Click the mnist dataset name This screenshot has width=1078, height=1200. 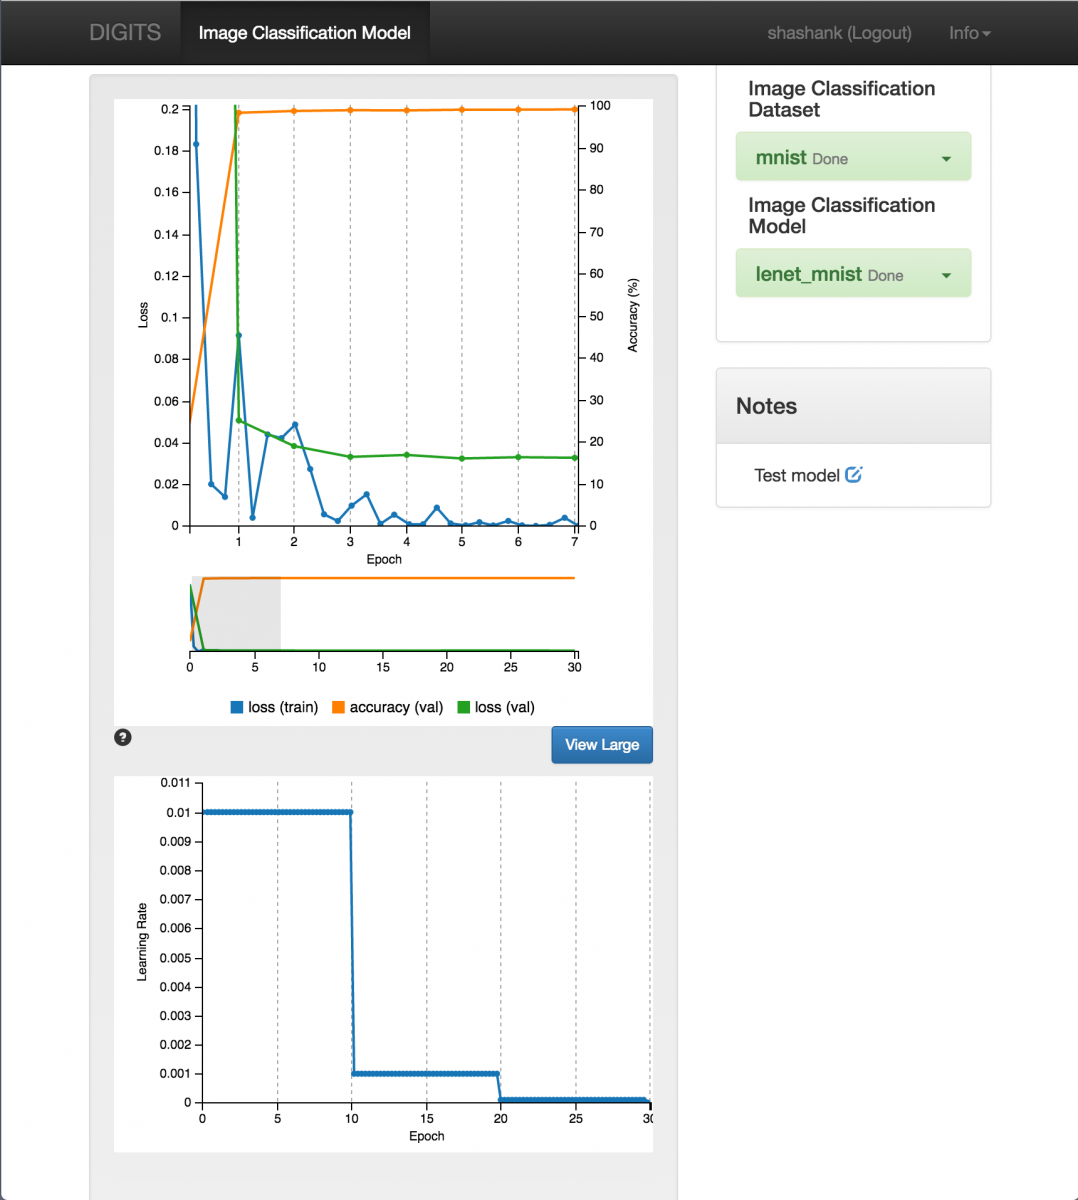click(781, 158)
